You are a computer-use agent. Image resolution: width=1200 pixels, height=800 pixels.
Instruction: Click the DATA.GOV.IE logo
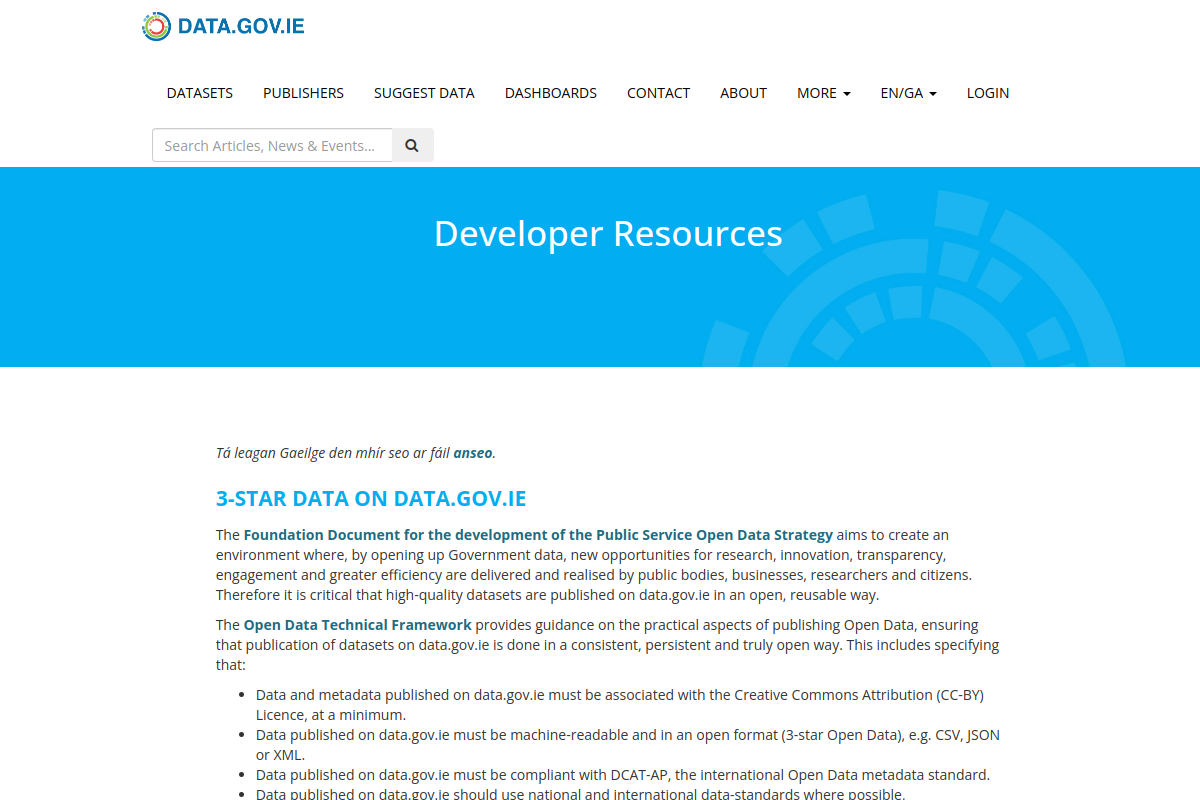[x=223, y=26]
